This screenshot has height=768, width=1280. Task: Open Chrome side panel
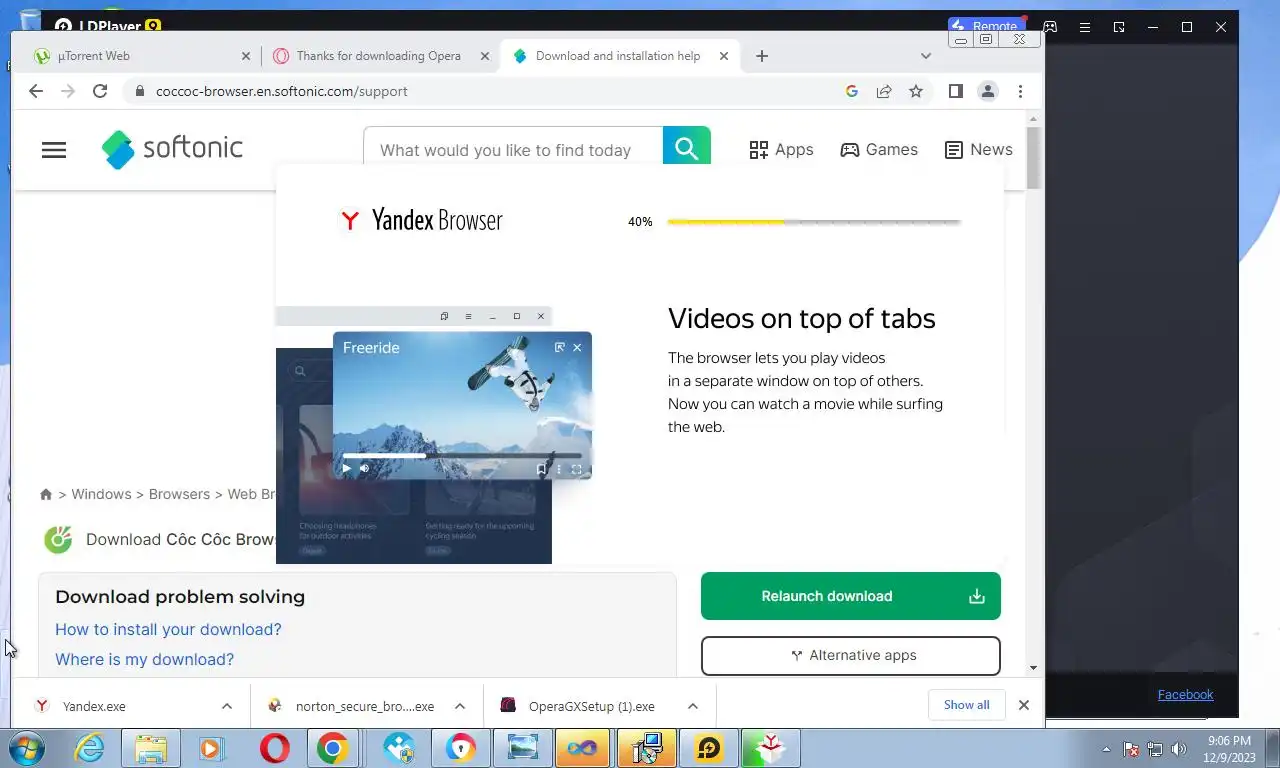click(955, 91)
